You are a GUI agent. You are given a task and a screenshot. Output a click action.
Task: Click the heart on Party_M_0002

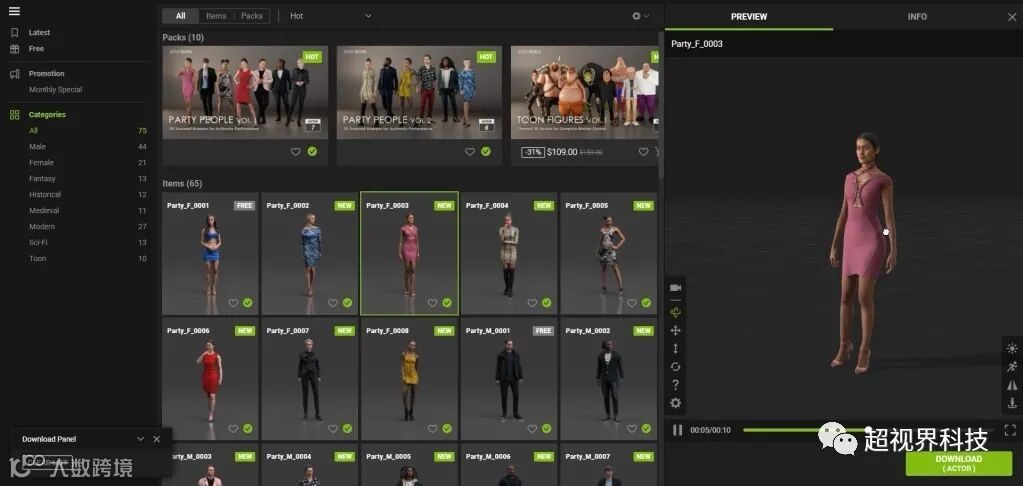(x=632, y=429)
